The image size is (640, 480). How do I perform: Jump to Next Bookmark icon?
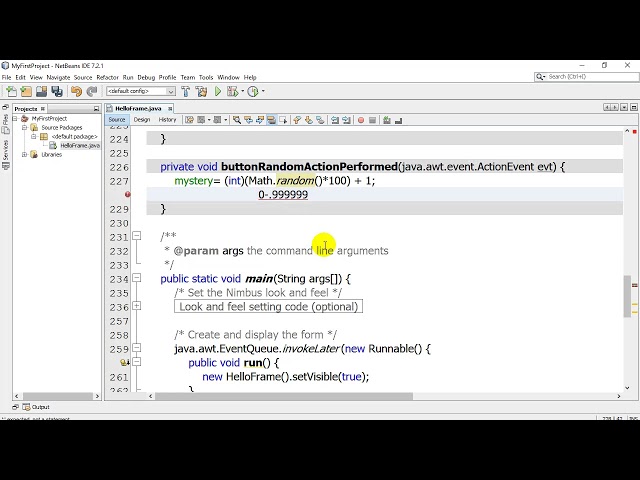(309, 120)
